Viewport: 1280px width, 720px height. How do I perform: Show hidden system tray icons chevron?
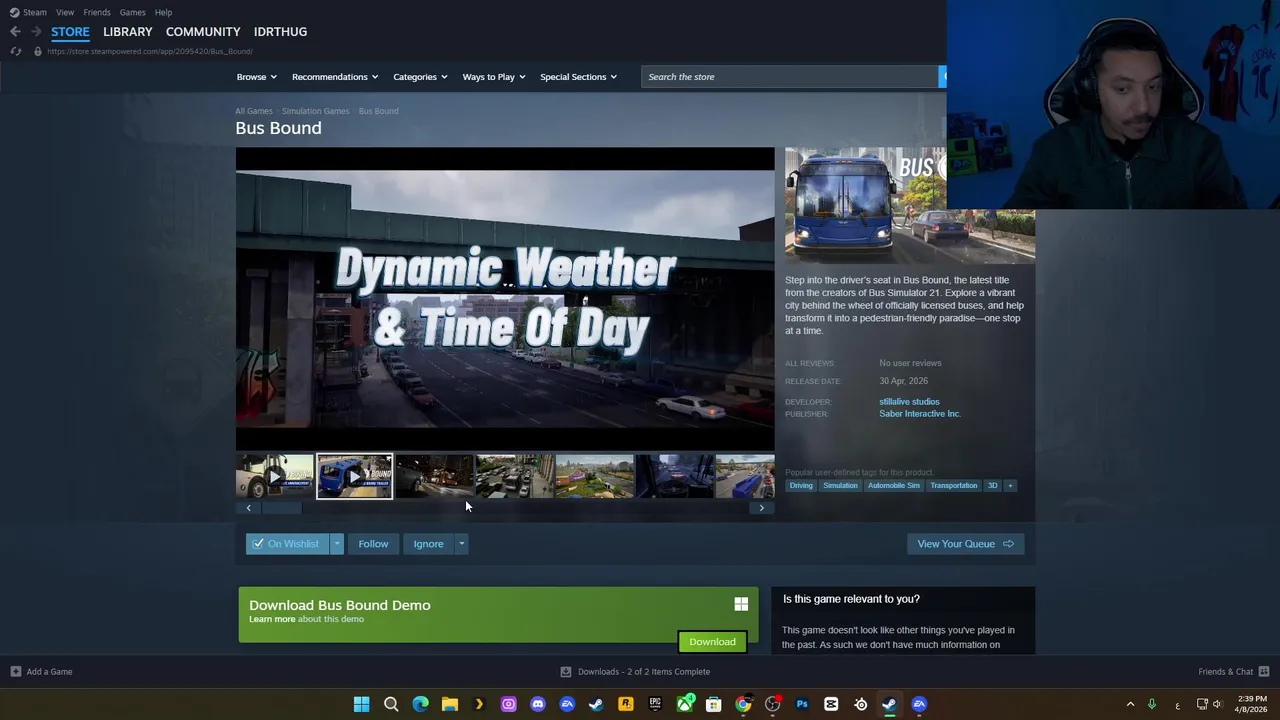click(x=1130, y=704)
